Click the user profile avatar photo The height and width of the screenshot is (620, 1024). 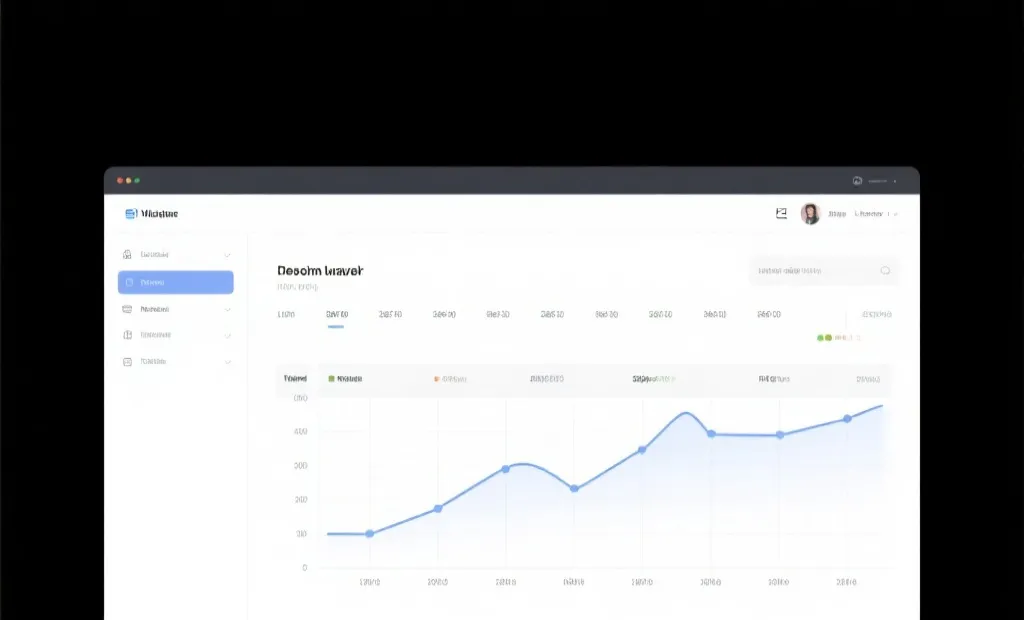810,214
